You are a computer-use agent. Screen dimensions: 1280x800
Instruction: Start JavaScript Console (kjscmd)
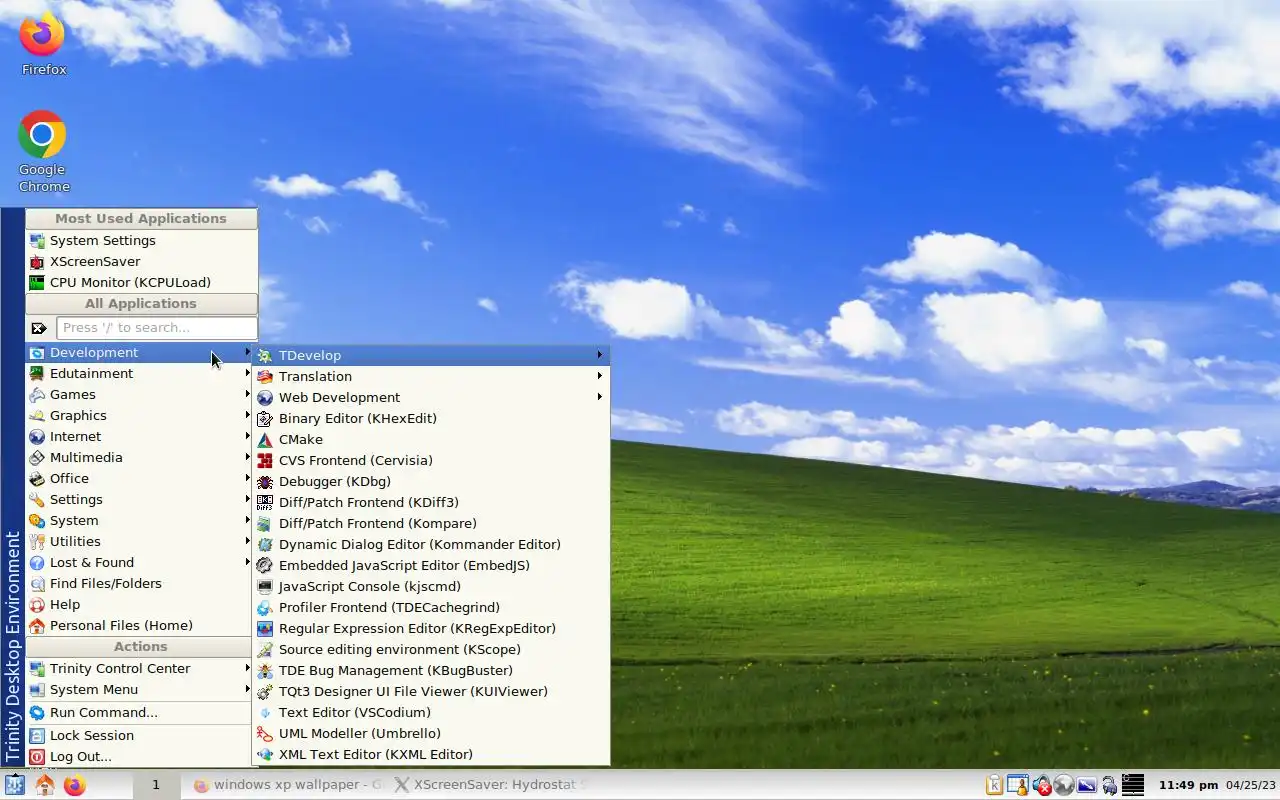[x=431, y=586]
